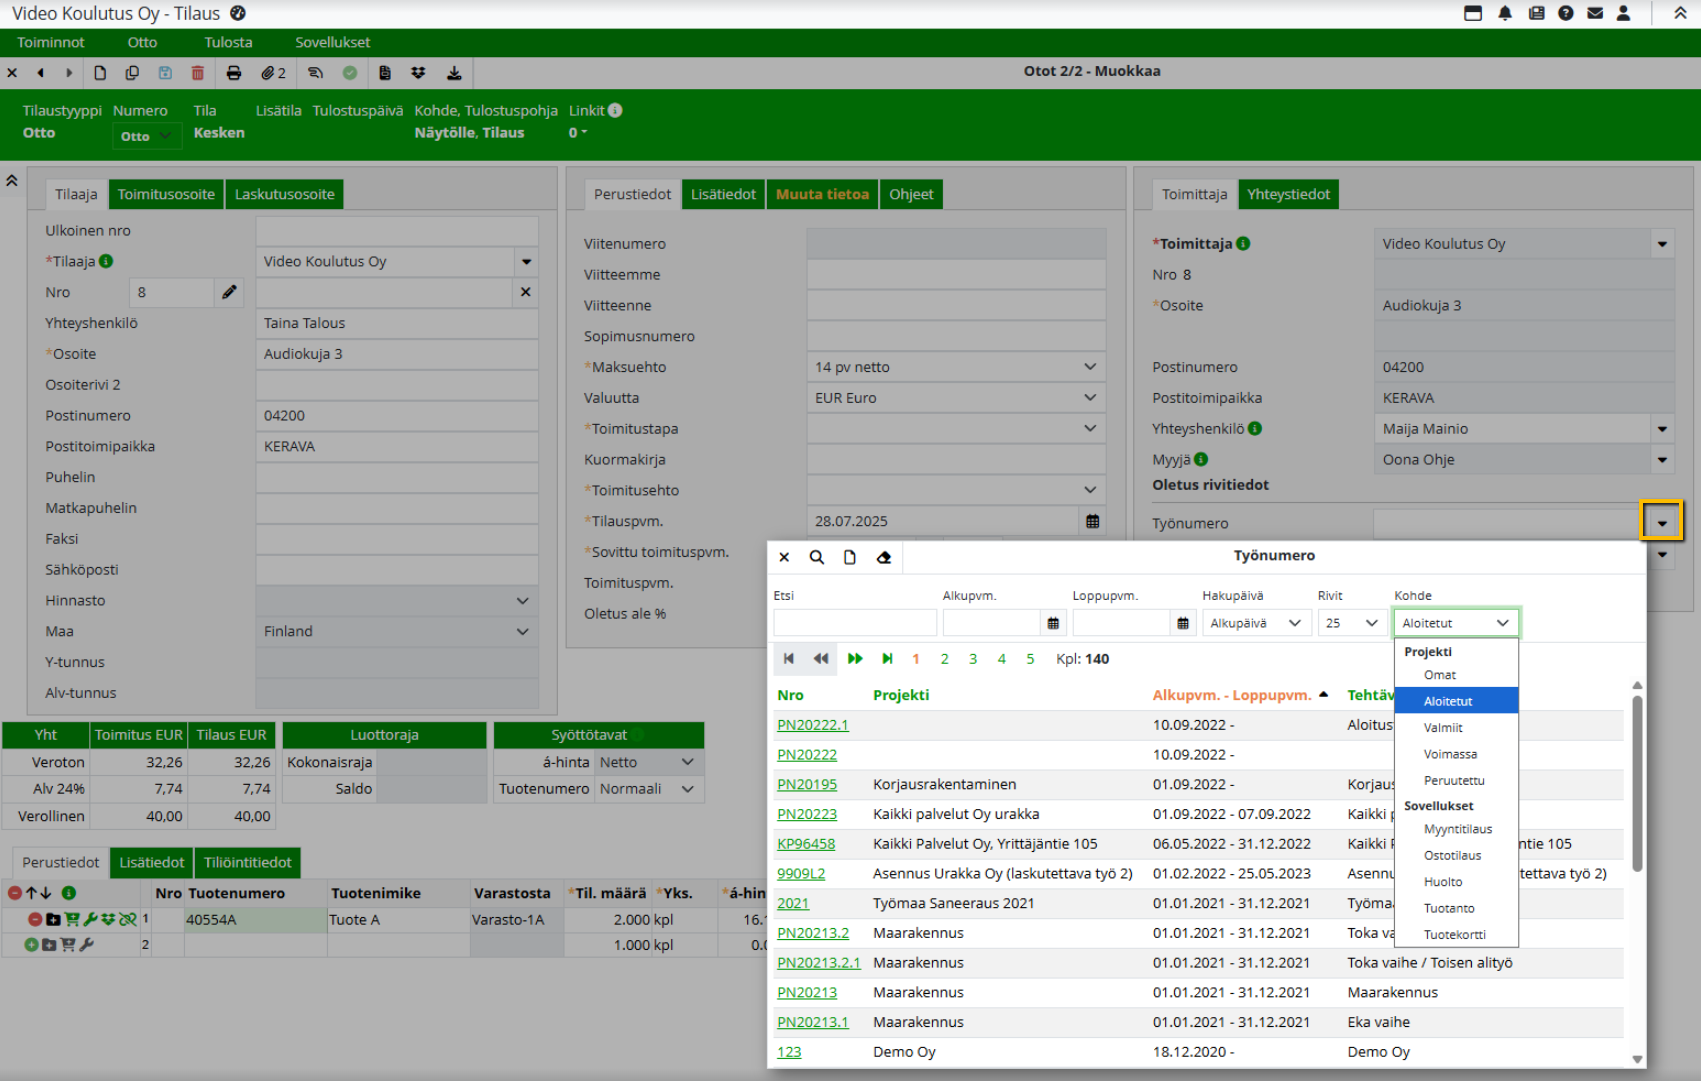This screenshot has height=1081, width=1701.
Task: Click the print icon in the toolbar
Action: click(234, 73)
